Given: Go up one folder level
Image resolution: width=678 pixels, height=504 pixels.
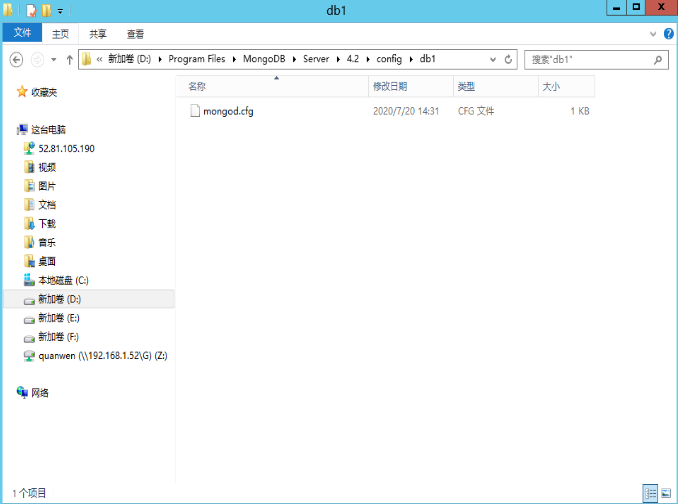Looking at the screenshot, I should (x=69, y=59).
